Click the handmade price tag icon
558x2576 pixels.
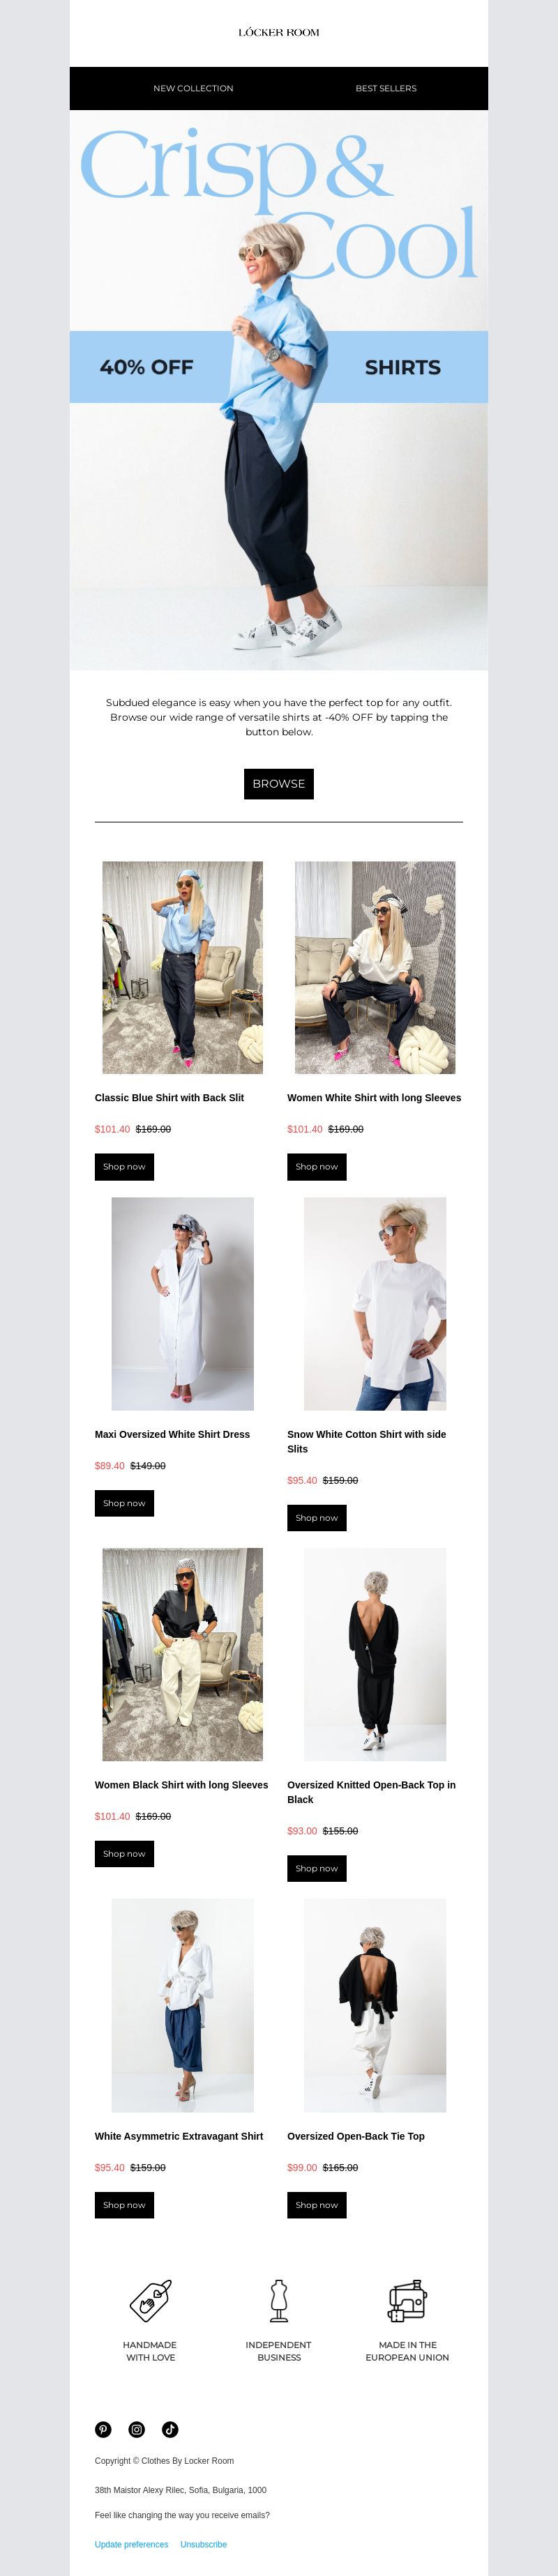(x=151, y=2299)
